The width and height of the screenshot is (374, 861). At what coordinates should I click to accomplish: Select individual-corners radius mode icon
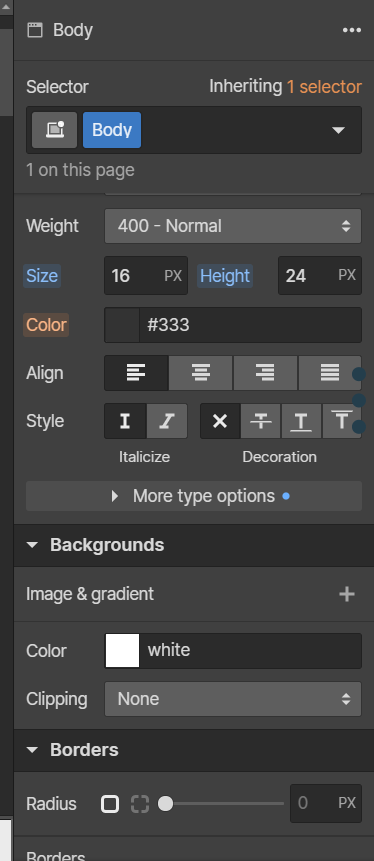[140, 804]
